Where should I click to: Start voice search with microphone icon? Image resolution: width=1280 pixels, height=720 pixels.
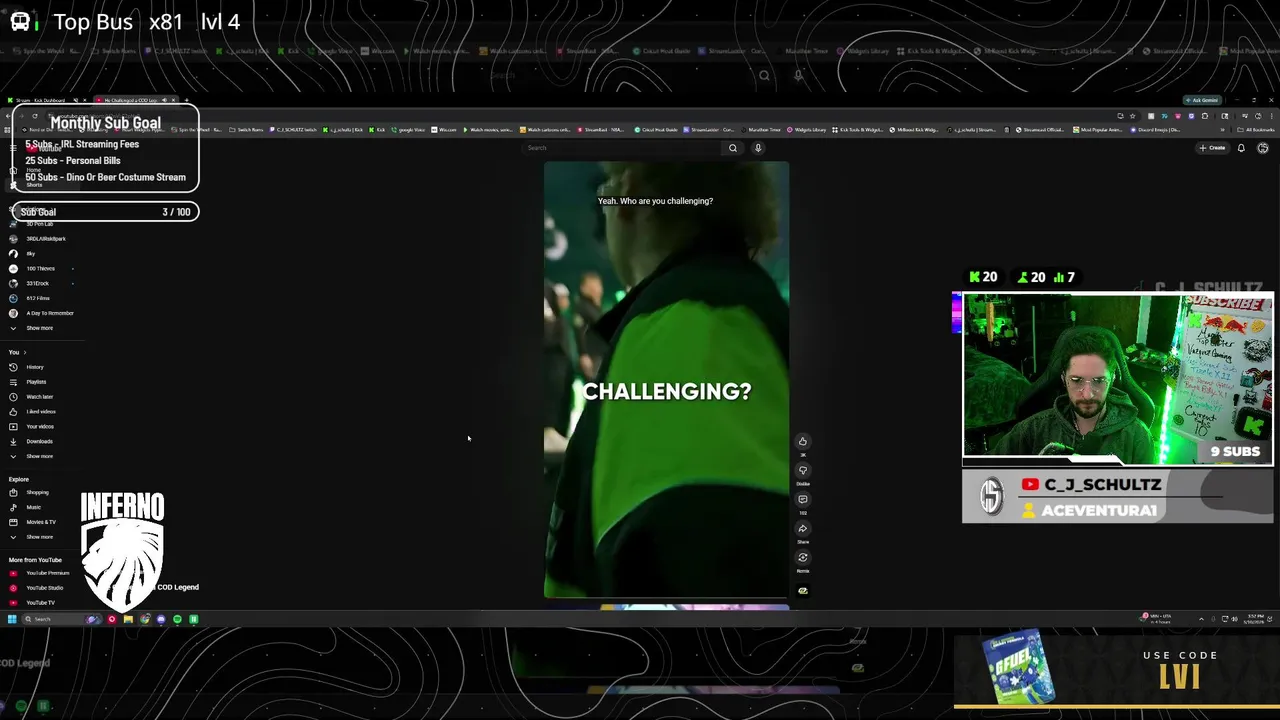[x=758, y=148]
